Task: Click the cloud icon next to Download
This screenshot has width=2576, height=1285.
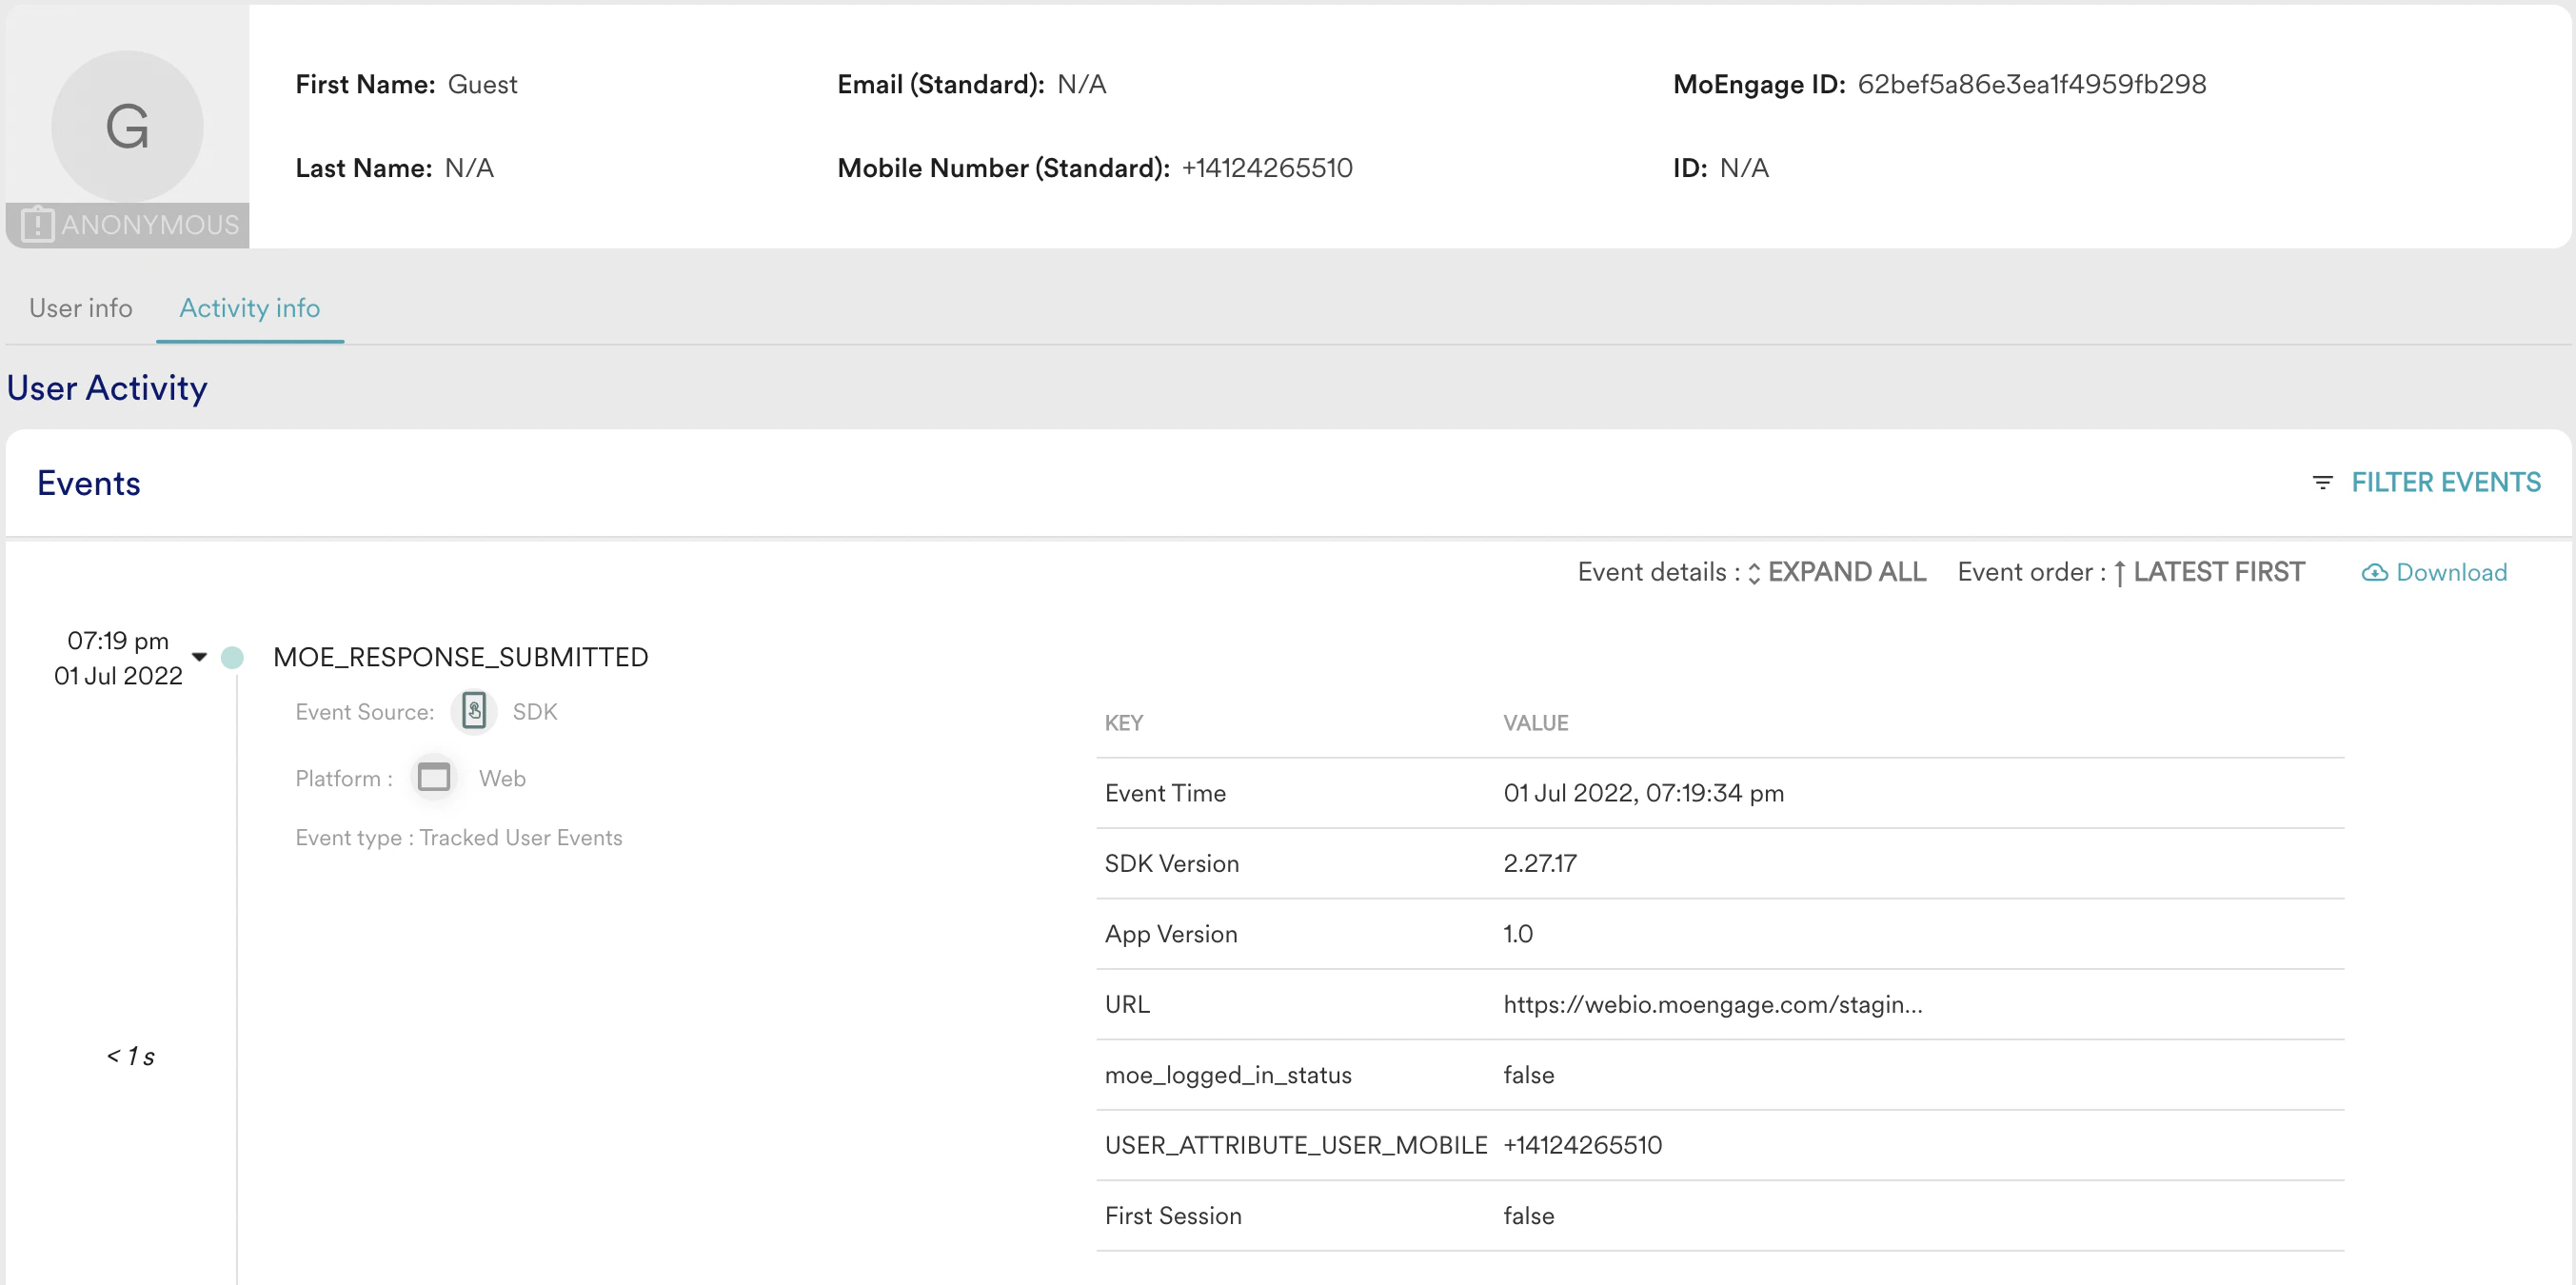Action: [2375, 572]
